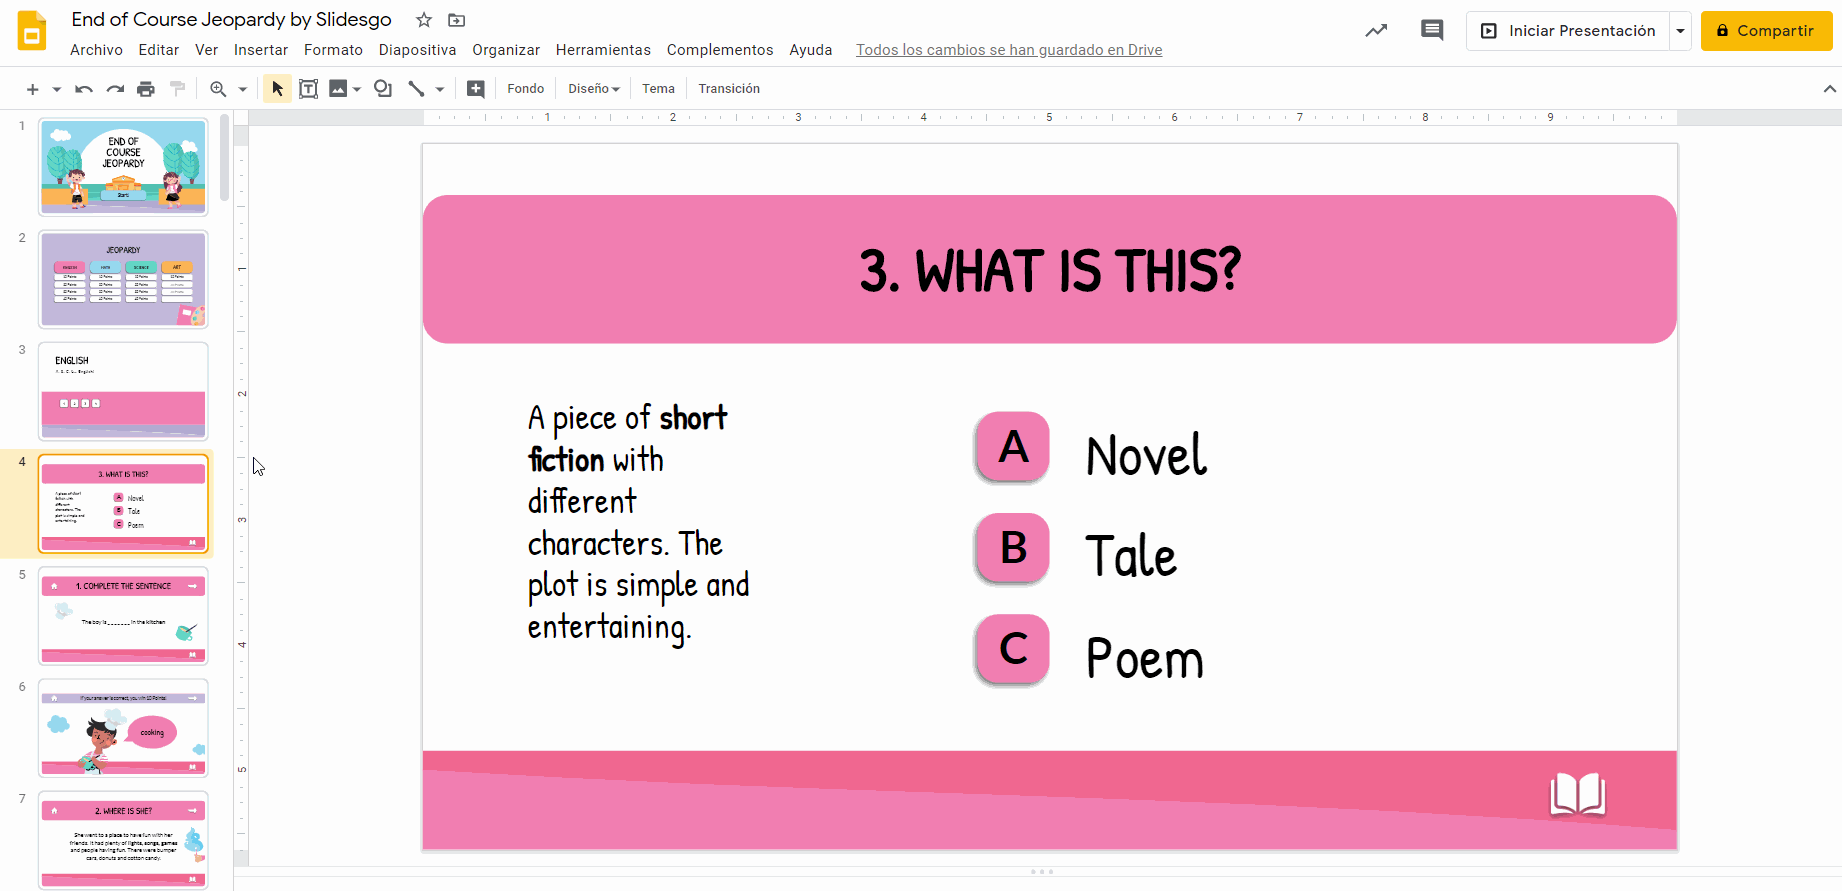Activate the paint format tool
Screen dimensions: 1842x891
click(178, 89)
